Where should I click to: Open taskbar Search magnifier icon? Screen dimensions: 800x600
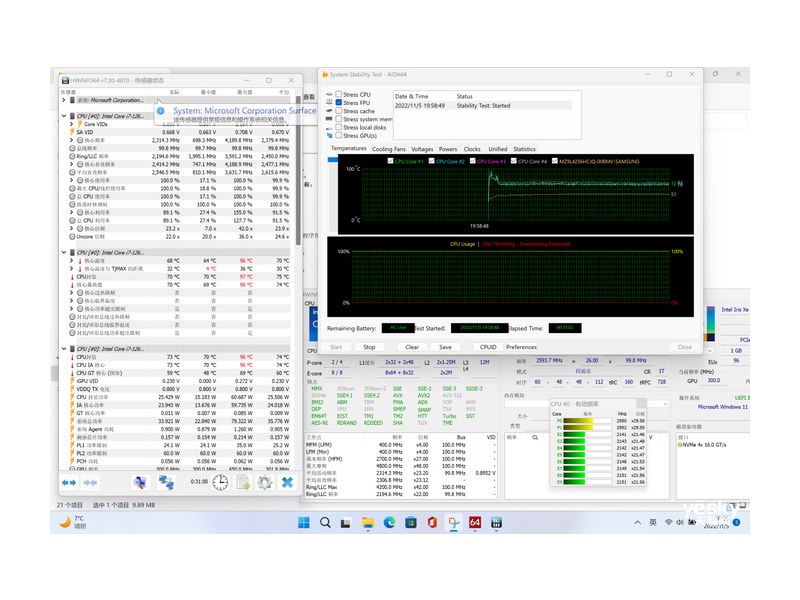click(x=325, y=522)
